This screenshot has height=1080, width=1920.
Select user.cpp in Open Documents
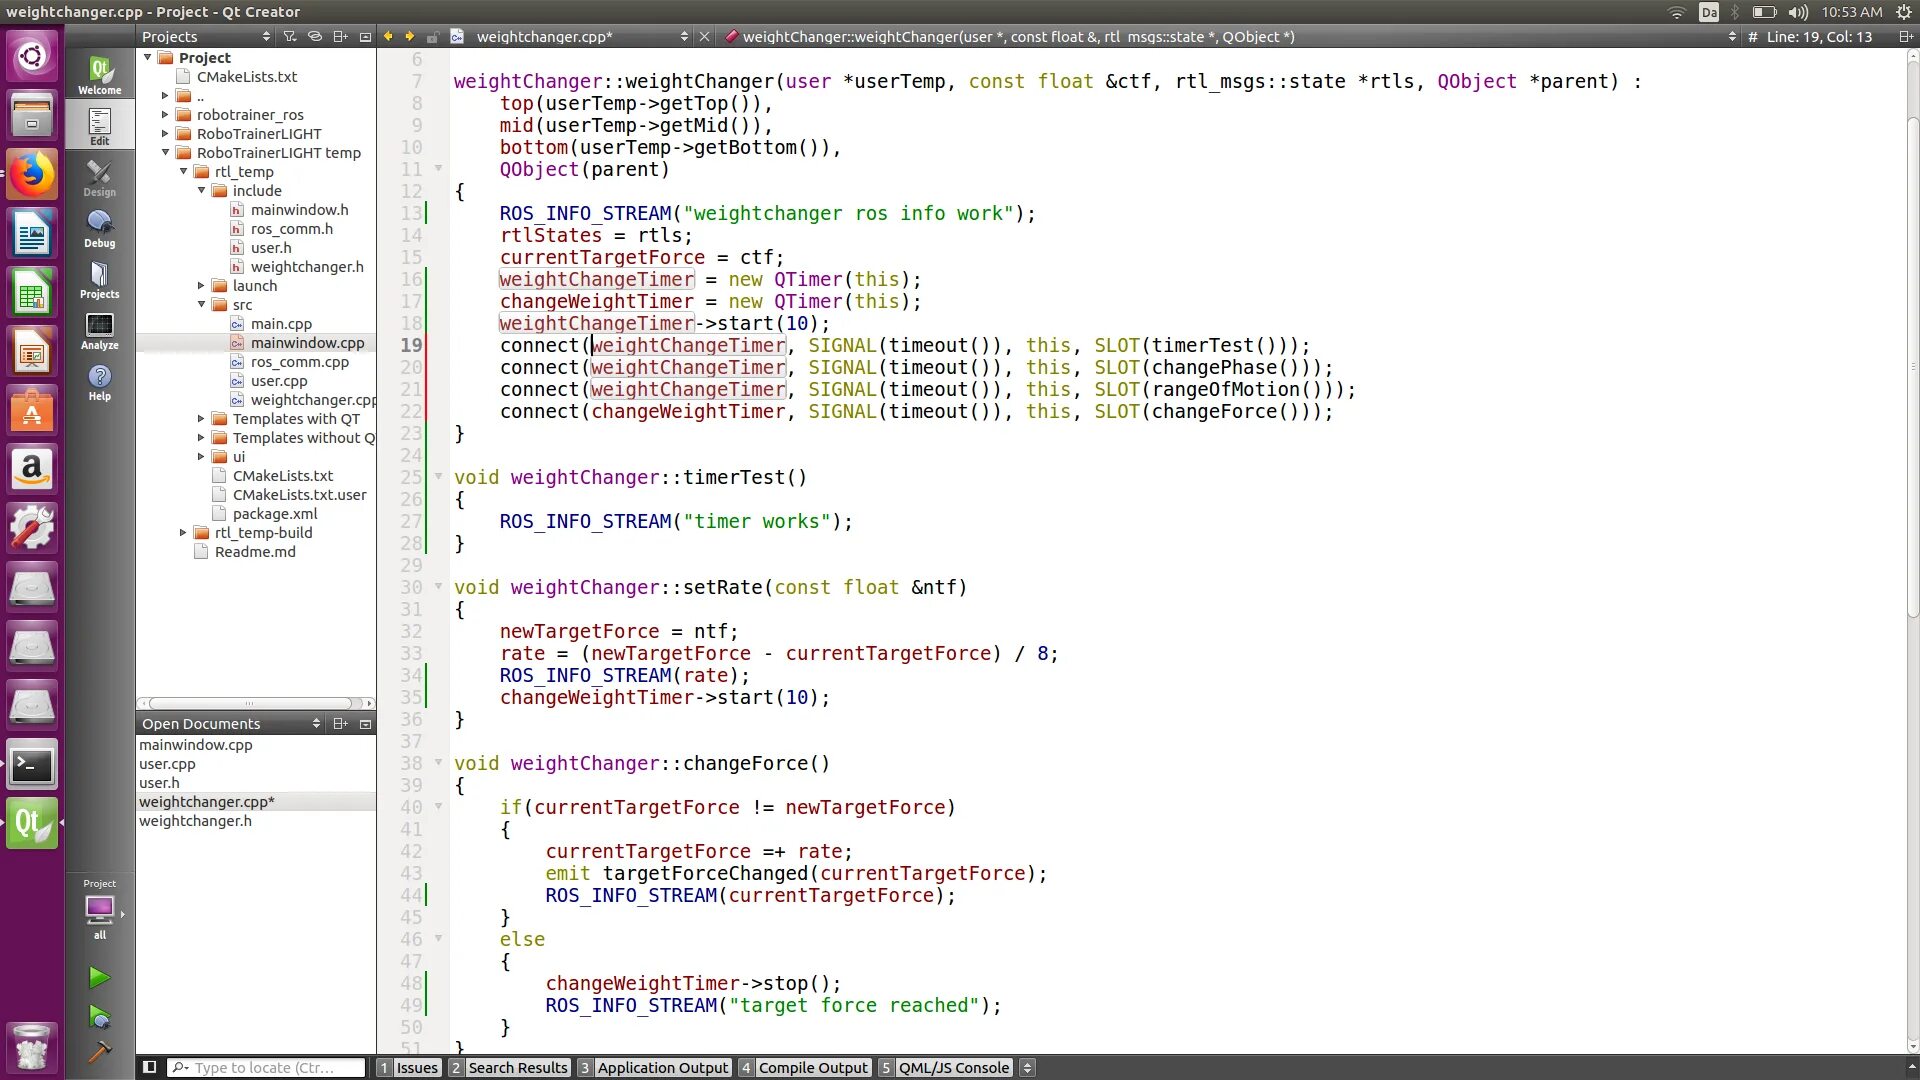click(x=167, y=764)
